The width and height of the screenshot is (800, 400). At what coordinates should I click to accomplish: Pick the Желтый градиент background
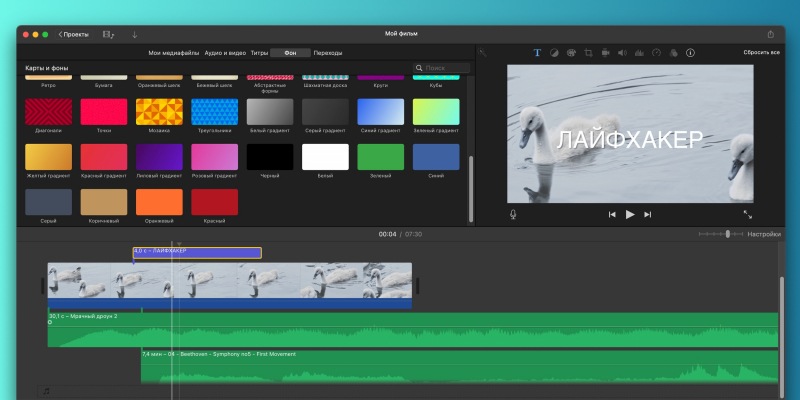pos(48,157)
